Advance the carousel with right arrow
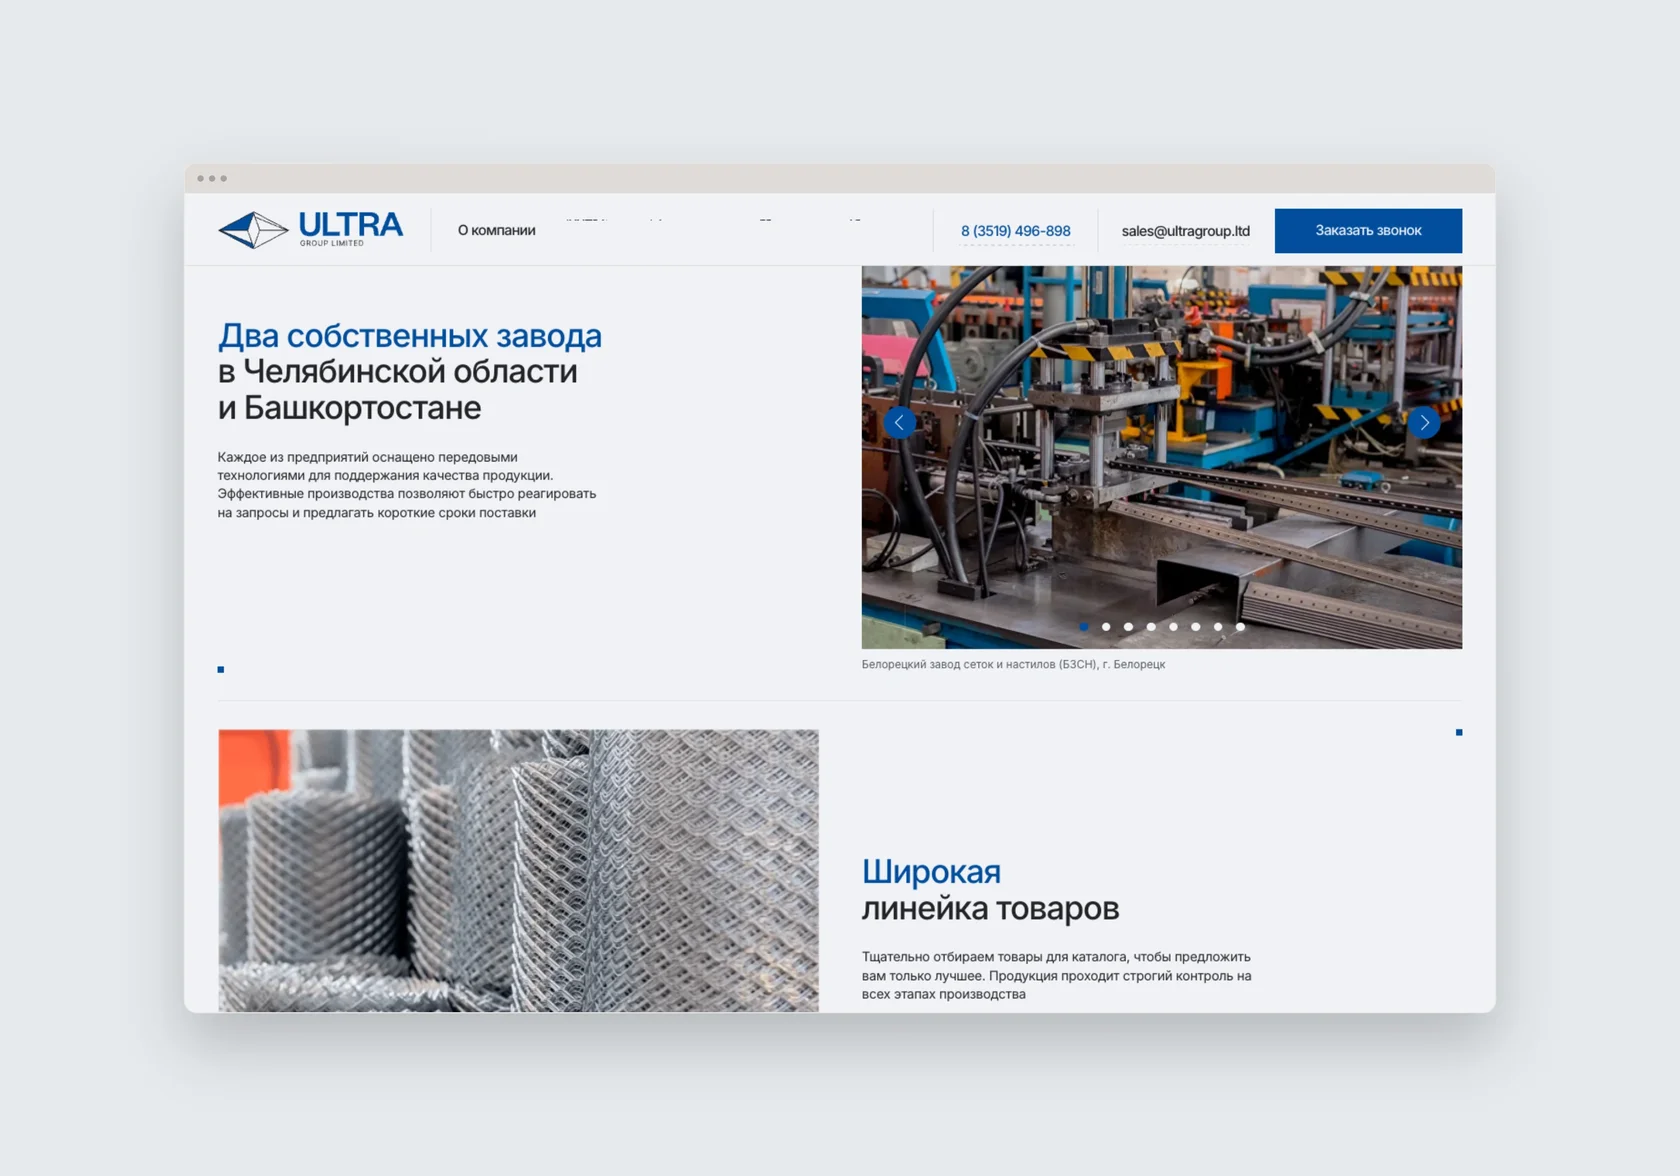1680x1176 pixels. click(x=1424, y=423)
